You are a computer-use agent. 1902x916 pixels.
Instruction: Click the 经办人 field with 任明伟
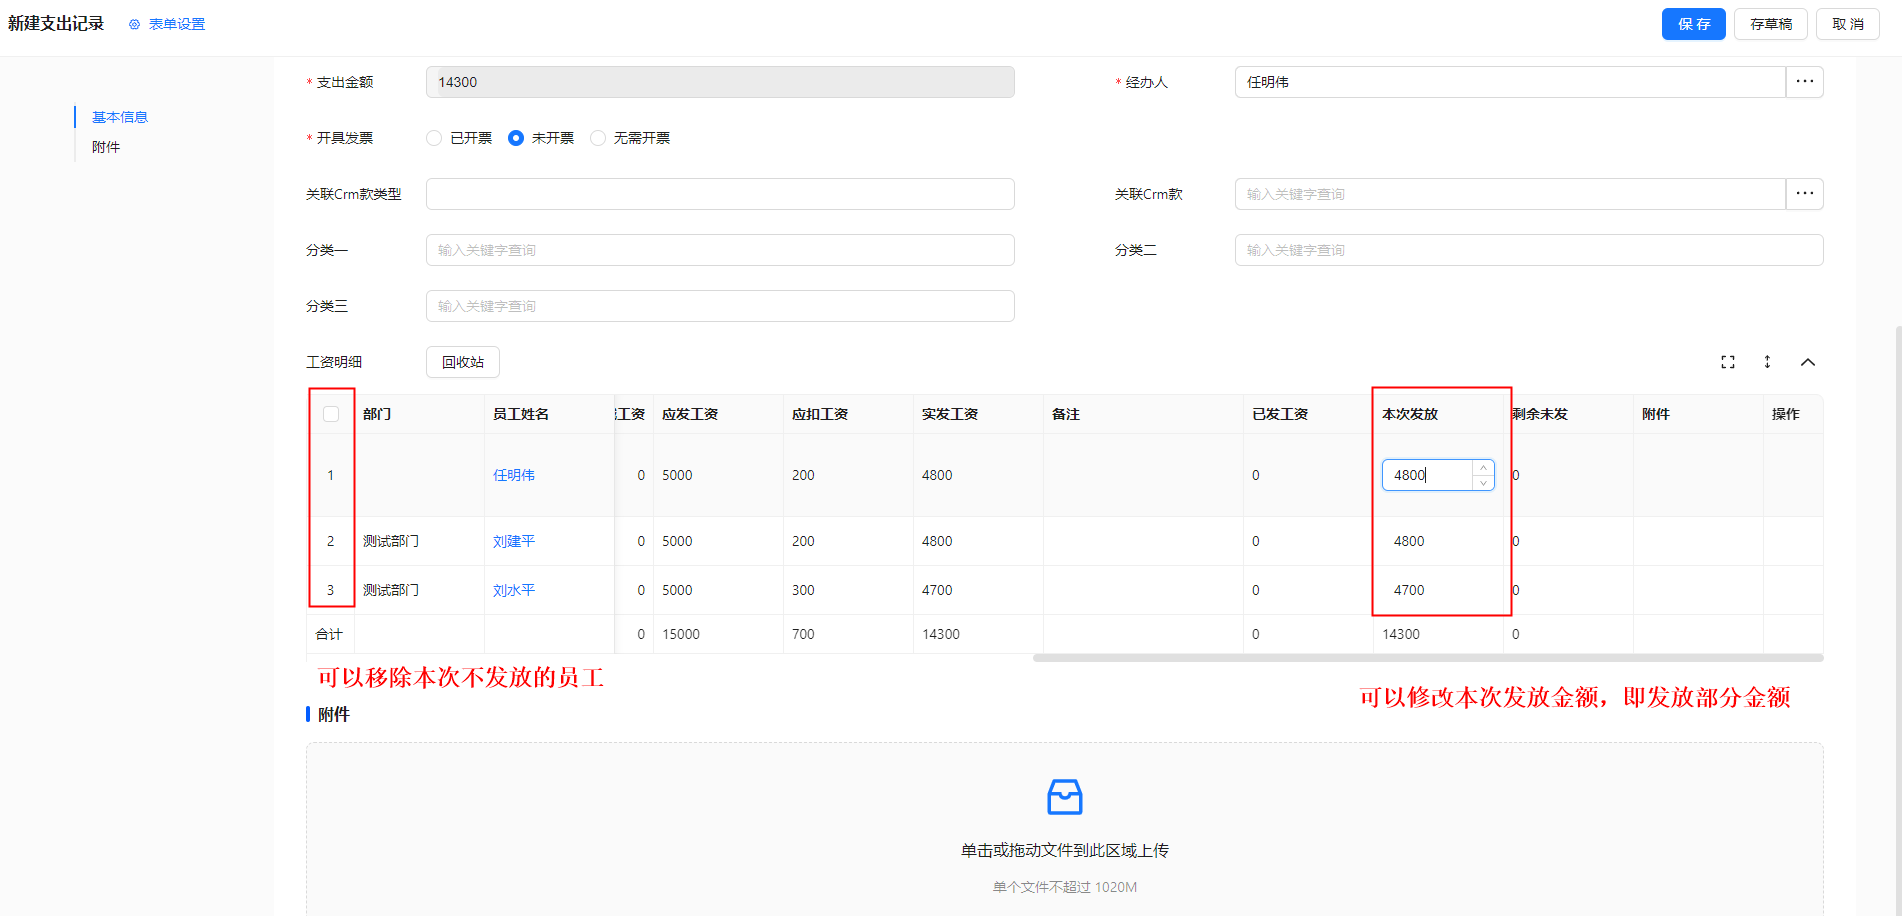tap(1510, 82)
